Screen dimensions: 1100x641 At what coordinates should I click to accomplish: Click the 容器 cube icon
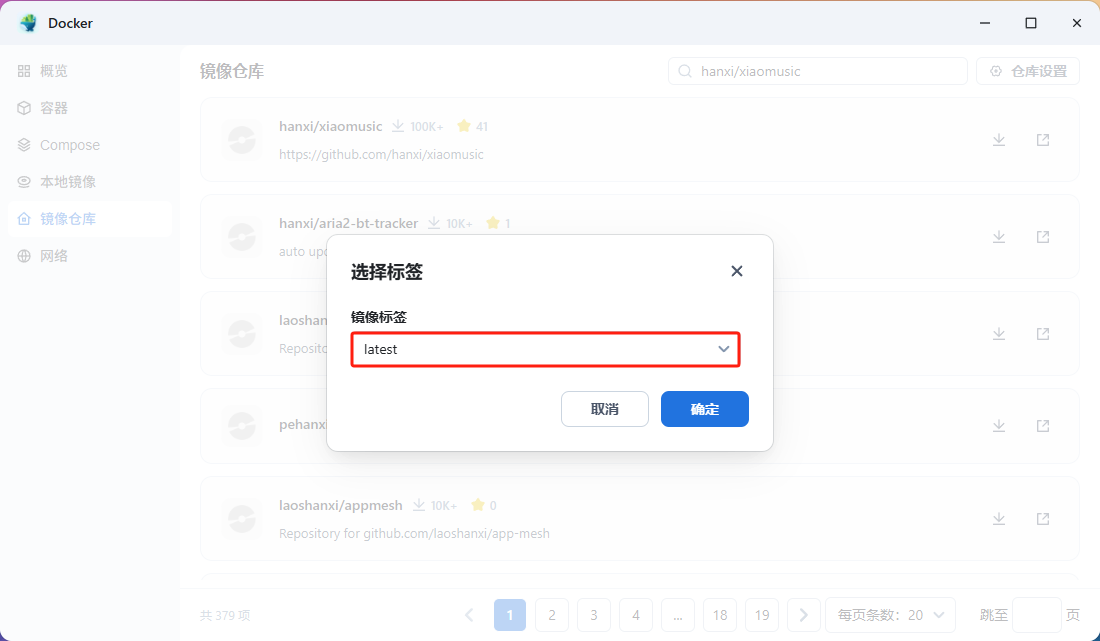[x=24, y=108]
